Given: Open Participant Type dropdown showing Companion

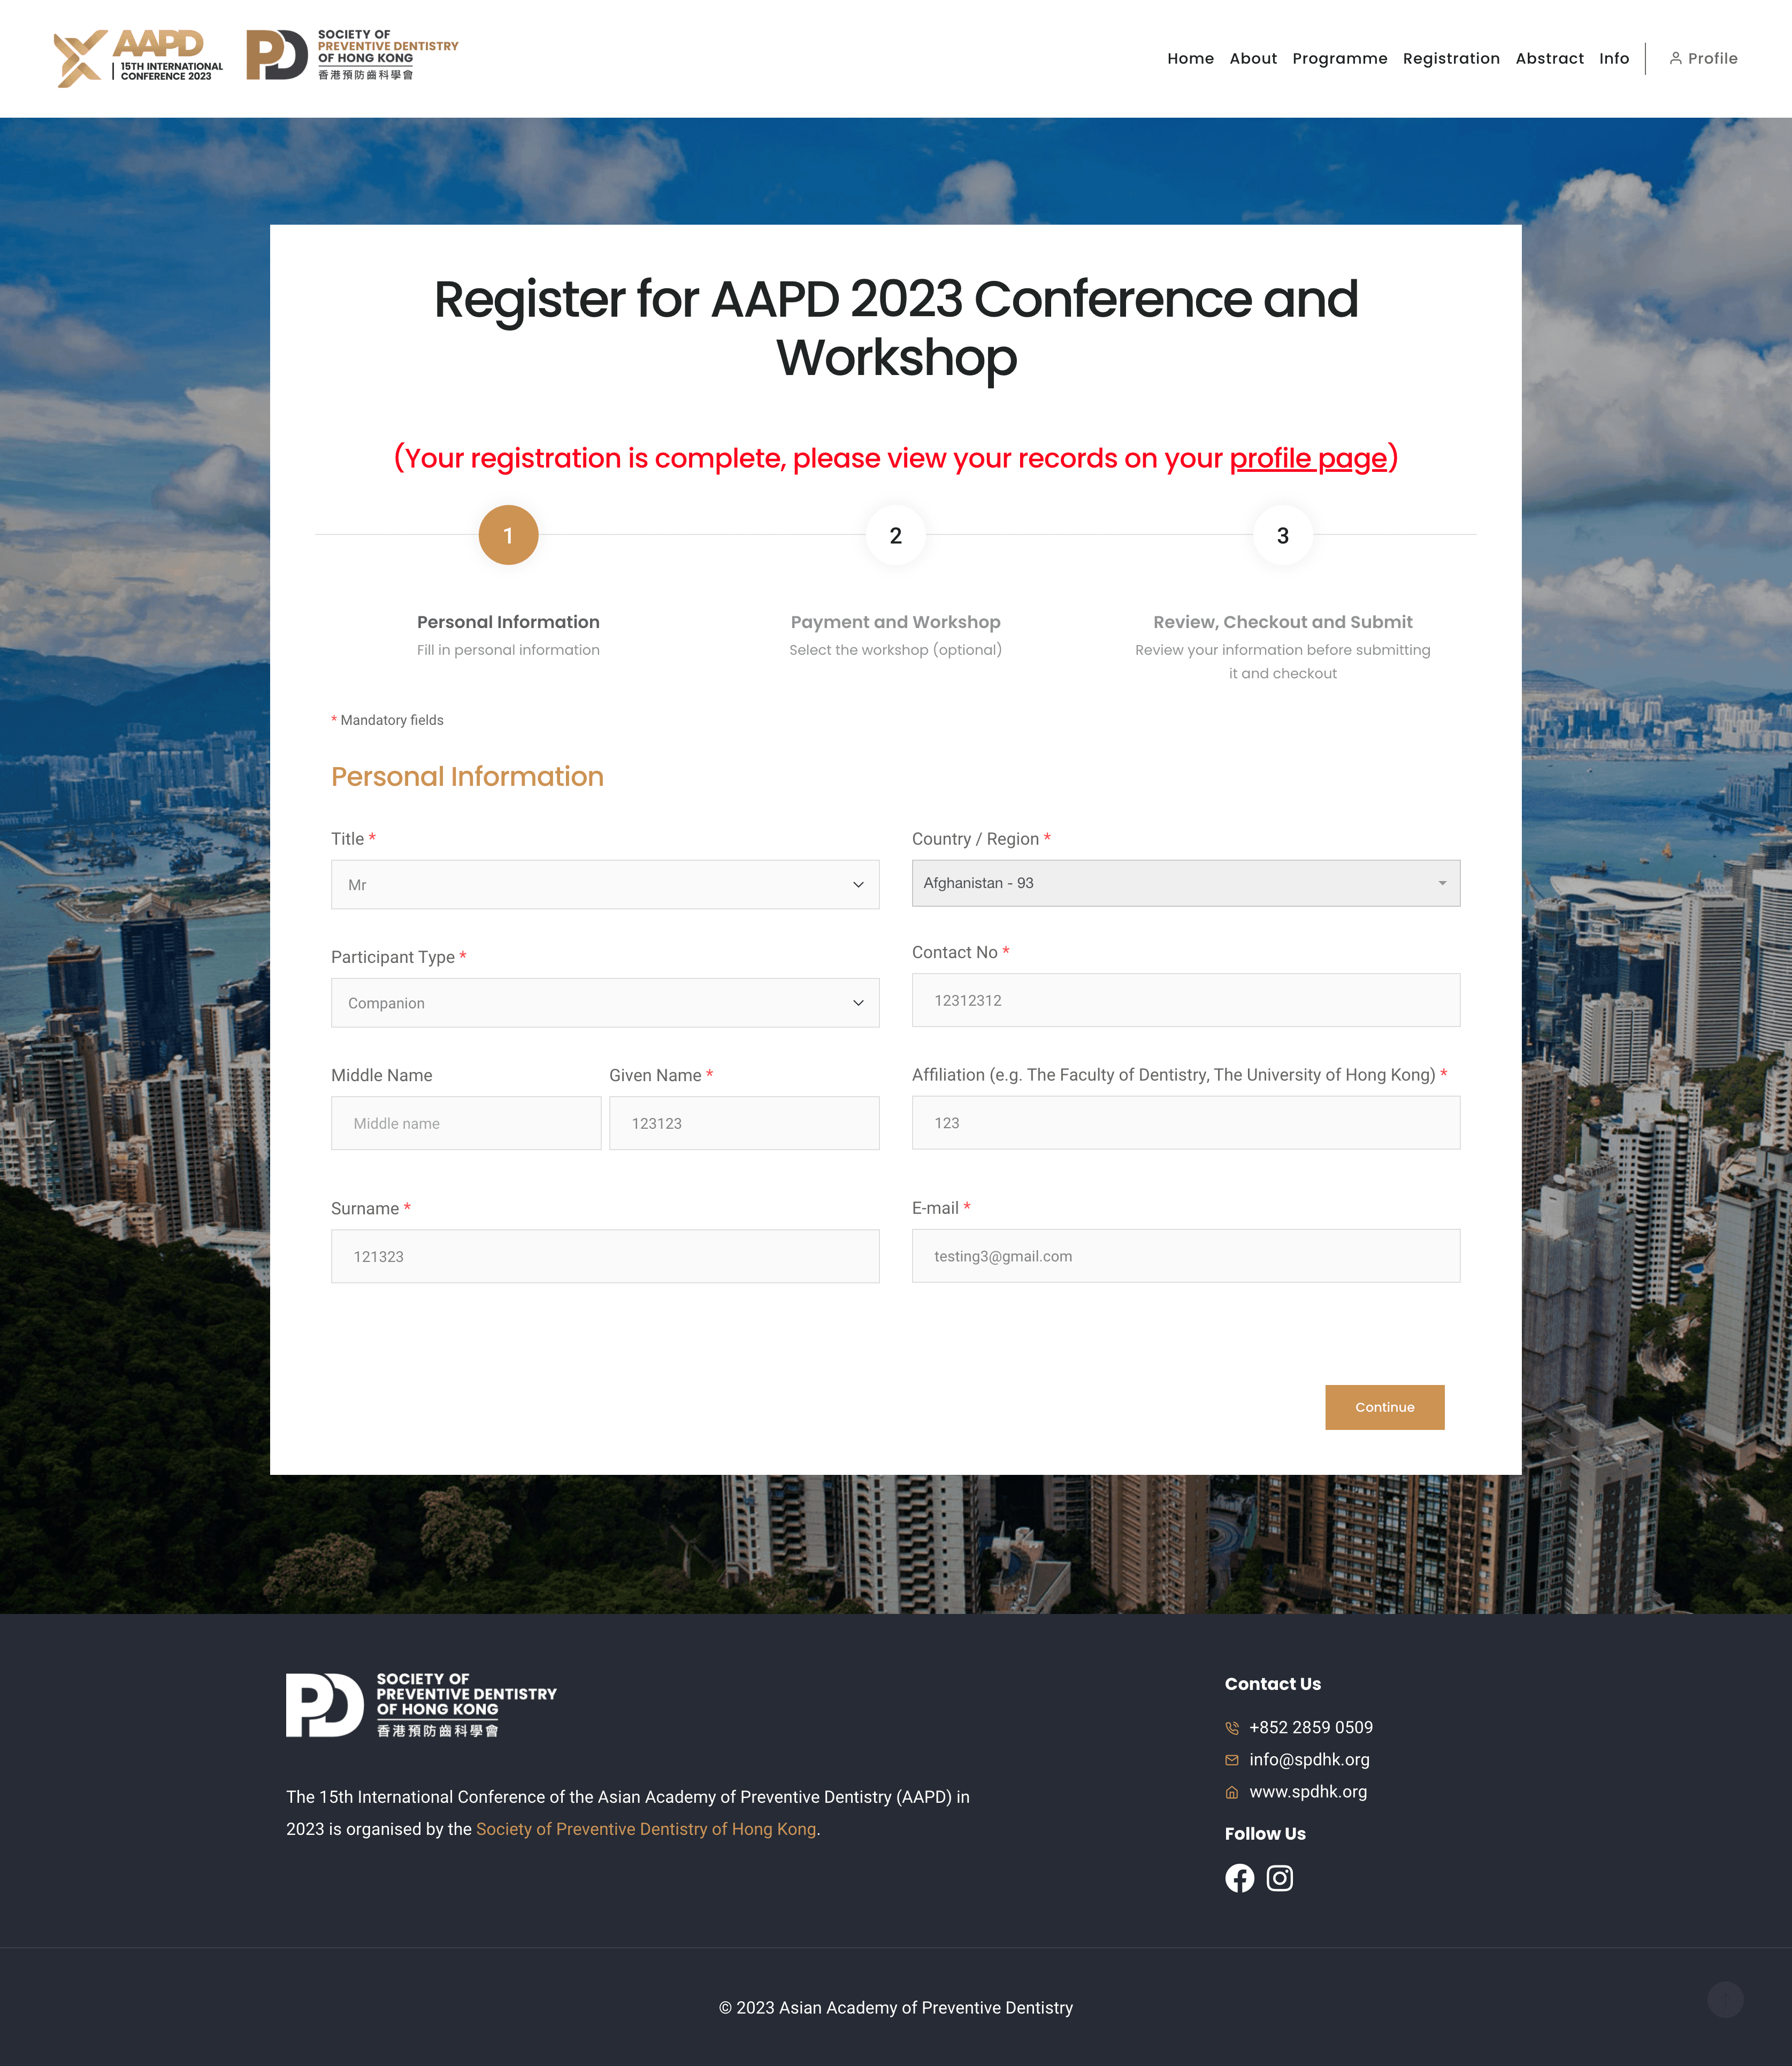Looking at the screenshot, I should (x=605, y=1003).
